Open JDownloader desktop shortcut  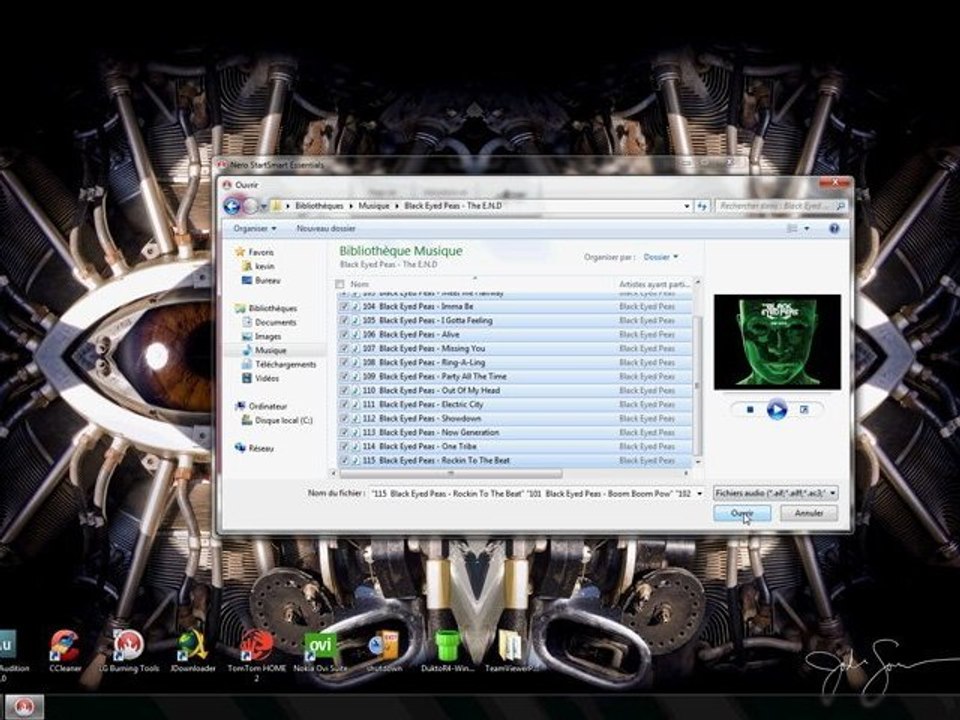[x=193, y=652]
